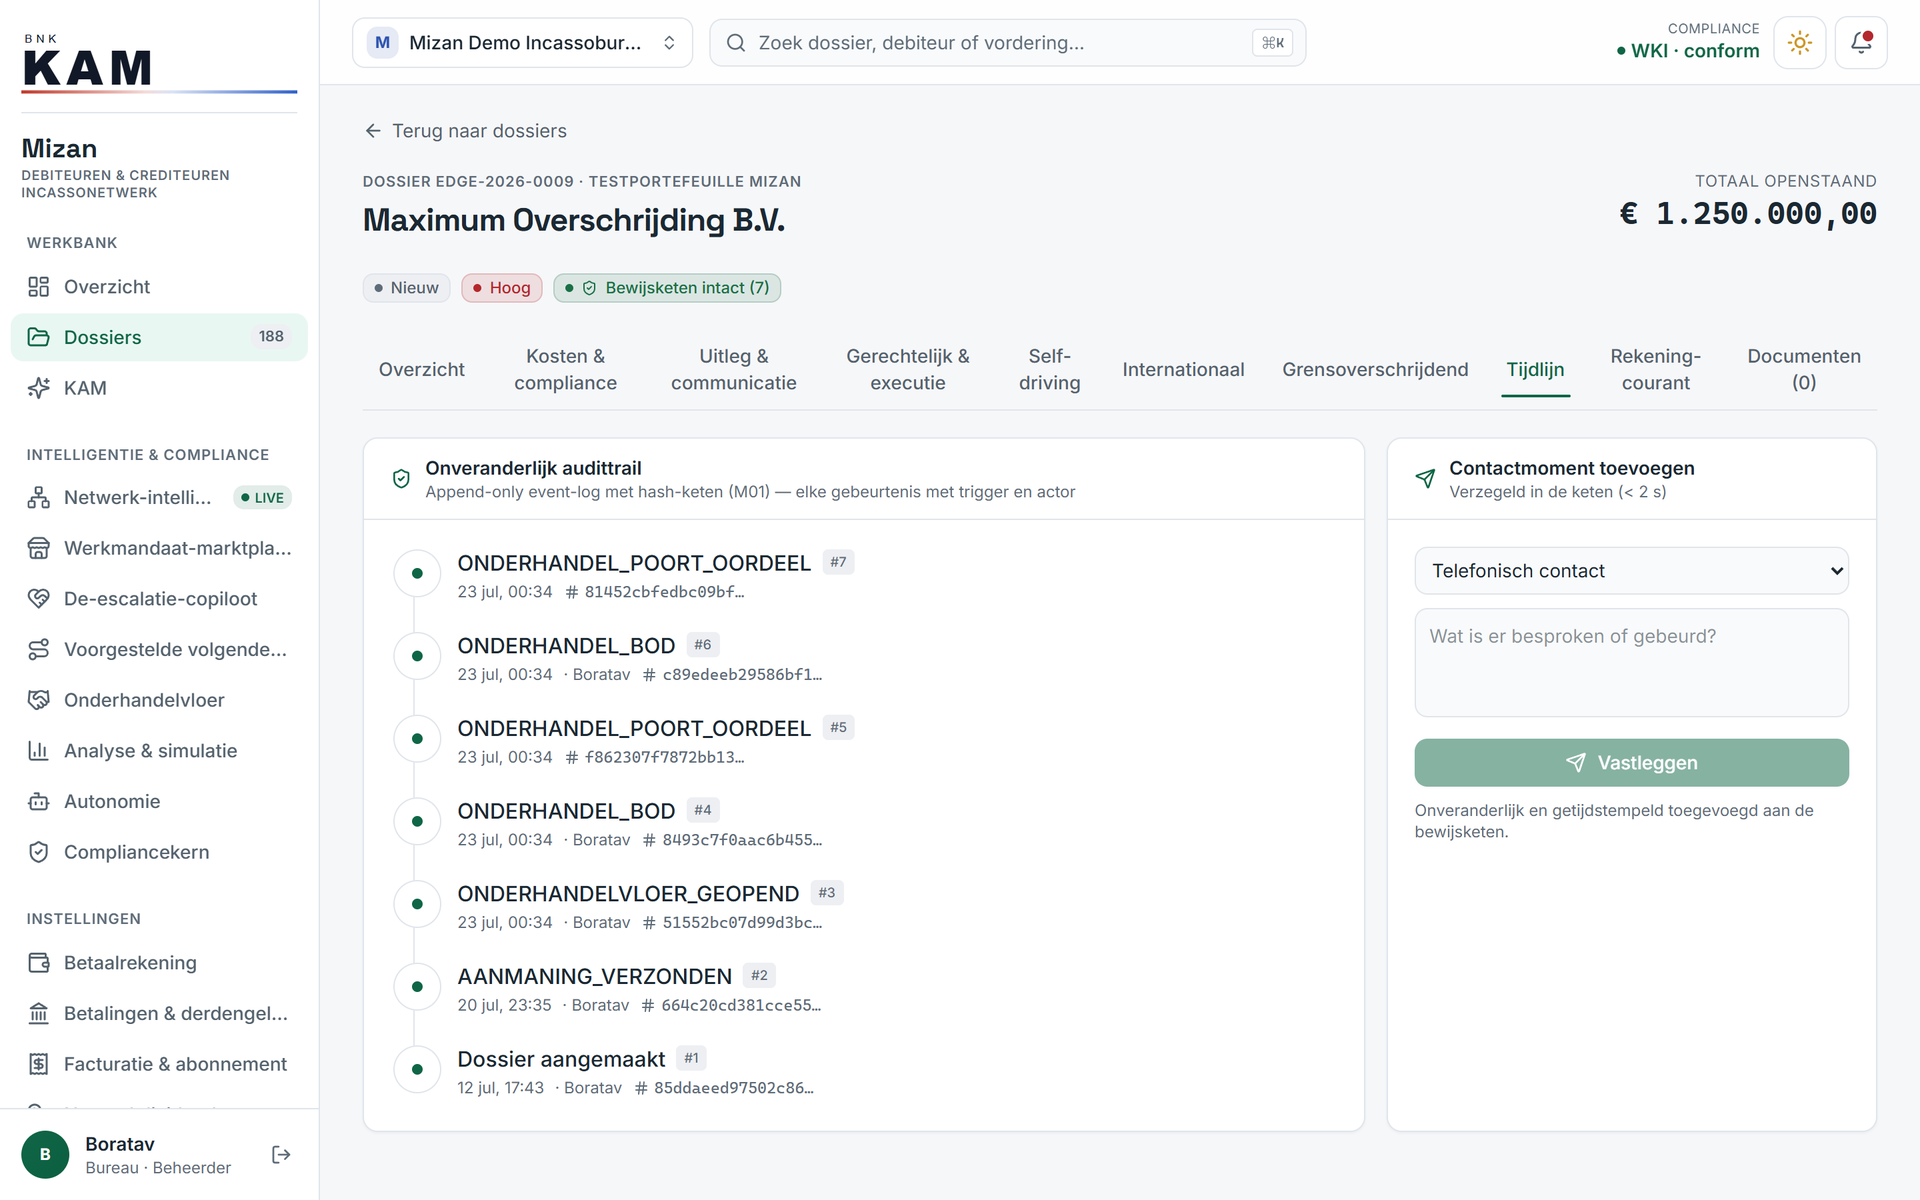The width and height of the screenshot is (1920, 1200).
Task: Click the Onderhandelvloer handshake icon
Action: tap(38, 700)
